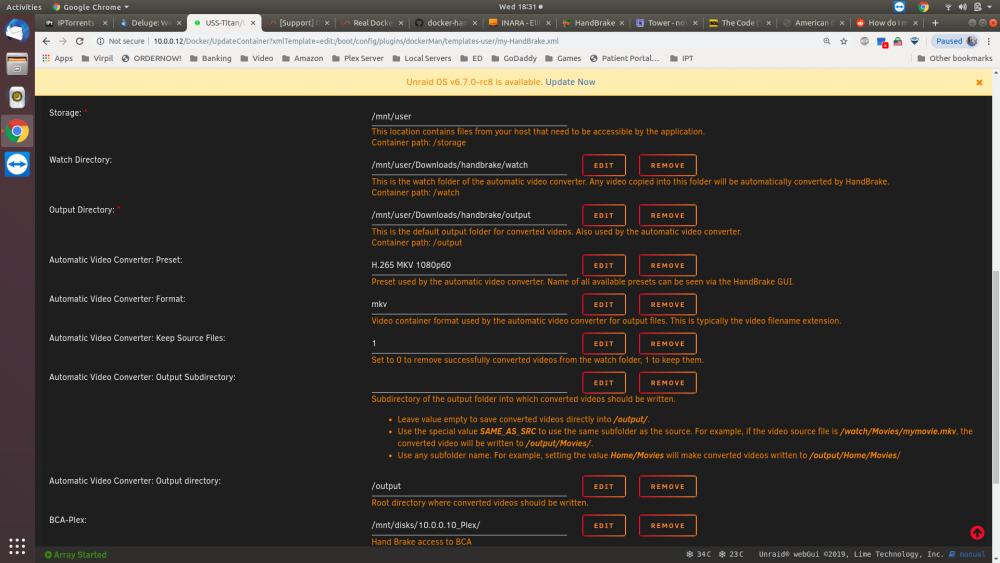Open the Games bookmark folder
The image size is (1000, 563).
(562, 58)
